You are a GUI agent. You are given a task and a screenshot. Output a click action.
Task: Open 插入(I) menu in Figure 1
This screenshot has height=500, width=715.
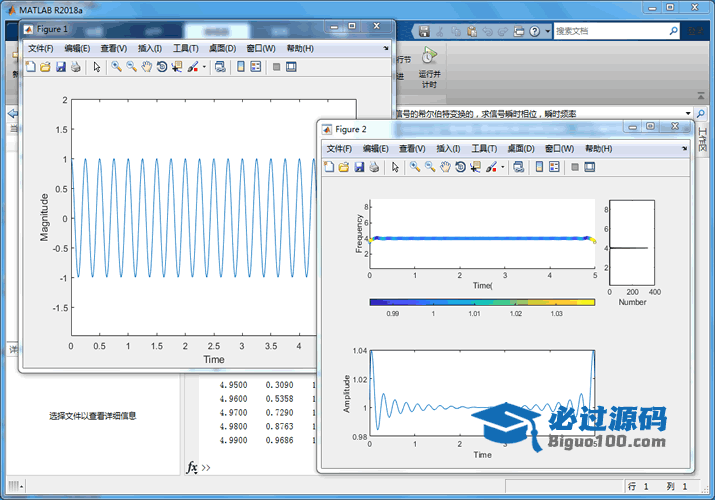click(x=150, y=48)
